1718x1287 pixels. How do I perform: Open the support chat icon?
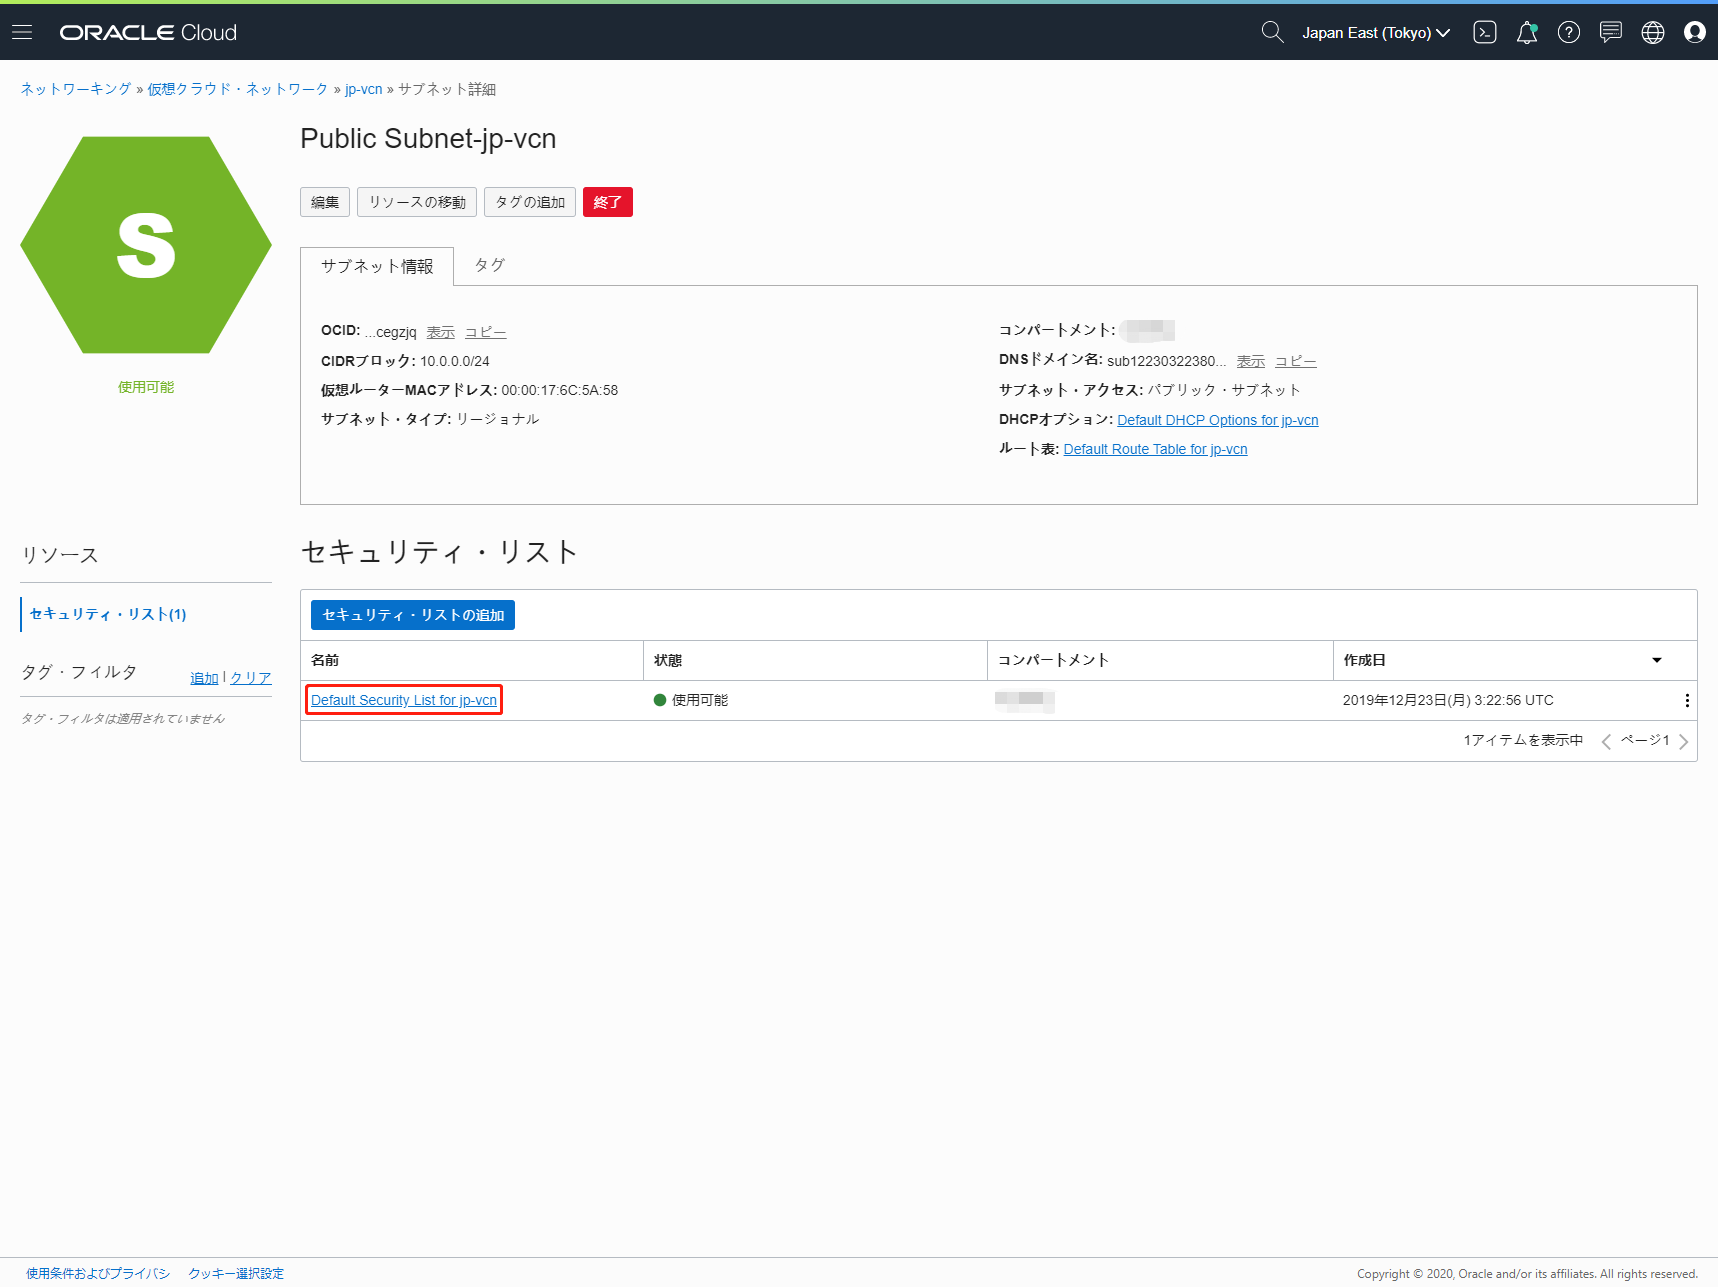point(1611,32)
